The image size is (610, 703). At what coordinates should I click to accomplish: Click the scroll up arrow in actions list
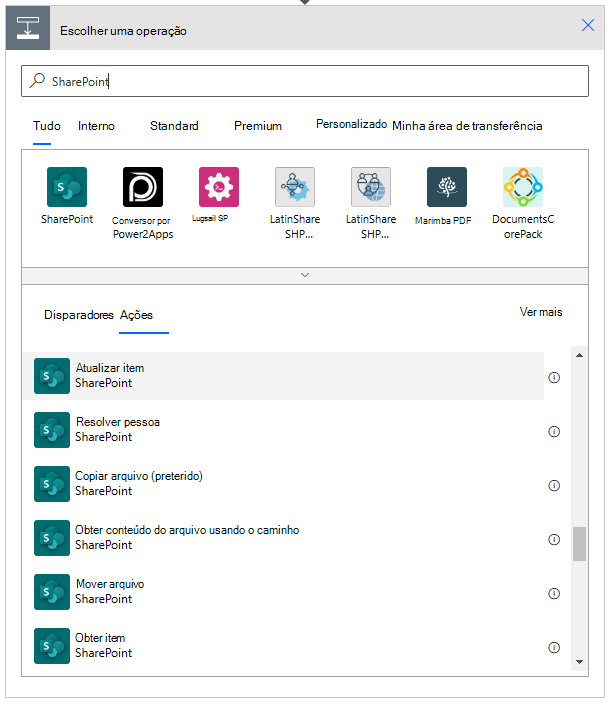tap(579, 355)
